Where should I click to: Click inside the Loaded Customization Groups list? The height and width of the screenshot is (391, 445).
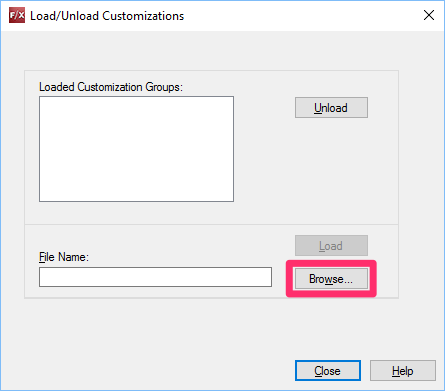coord(136,149)
